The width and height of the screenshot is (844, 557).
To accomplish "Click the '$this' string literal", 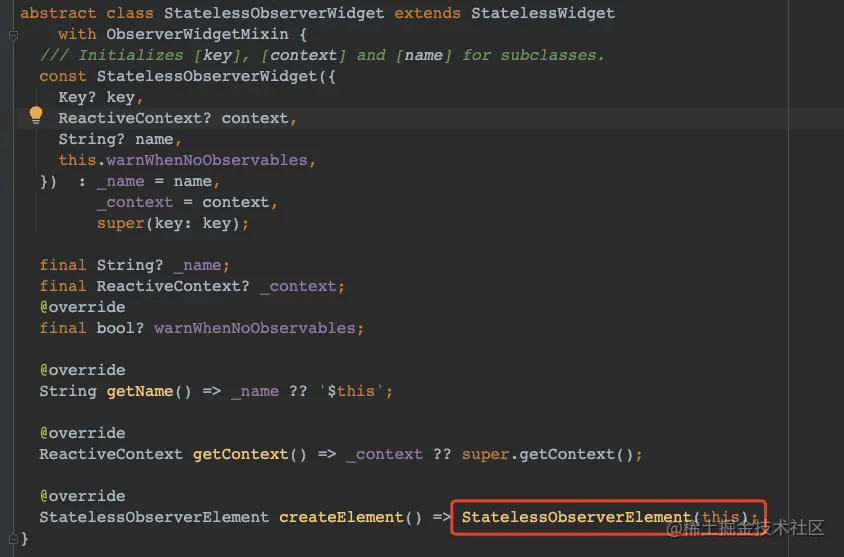I will [351, 391].
